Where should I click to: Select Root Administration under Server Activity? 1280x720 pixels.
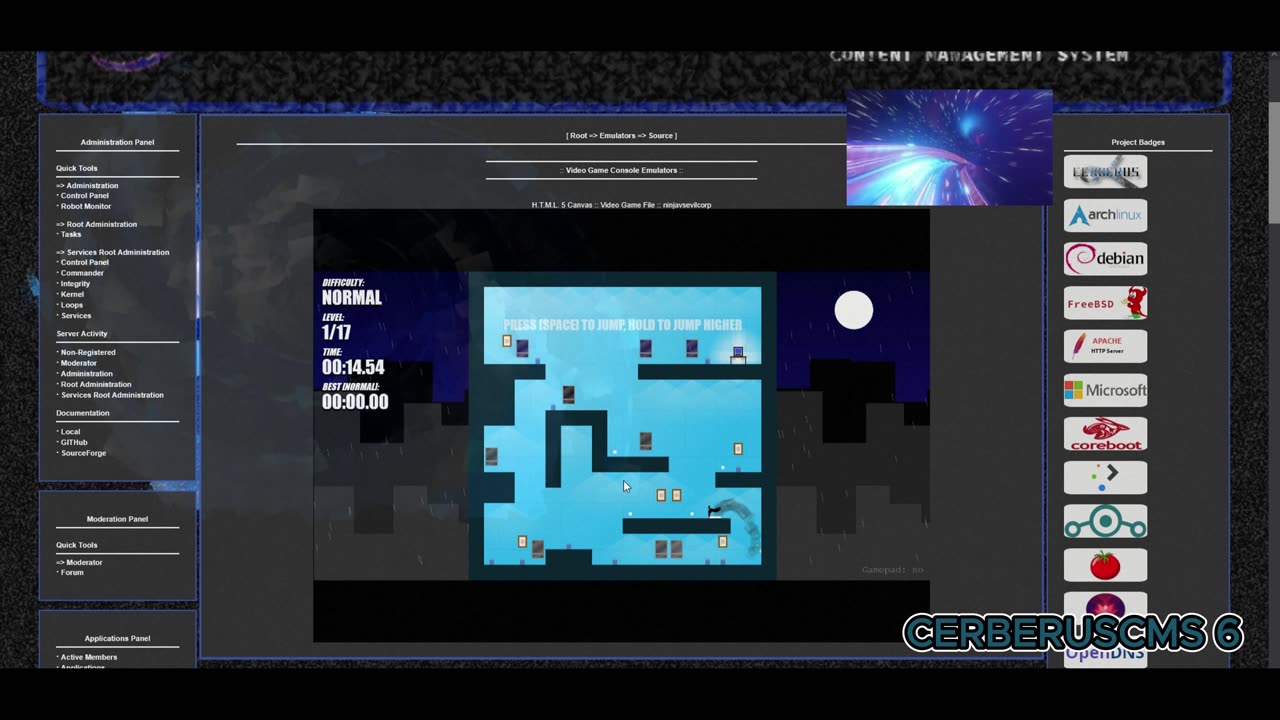tap(96, 384)
